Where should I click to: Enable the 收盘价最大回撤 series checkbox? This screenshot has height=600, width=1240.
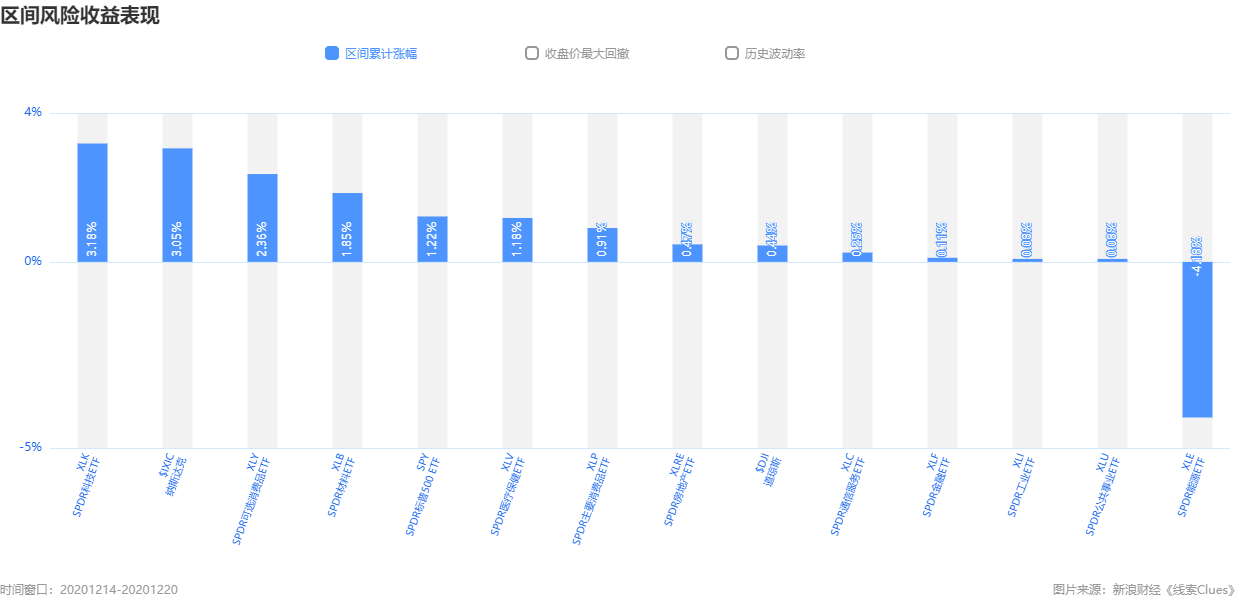point(532,54)
